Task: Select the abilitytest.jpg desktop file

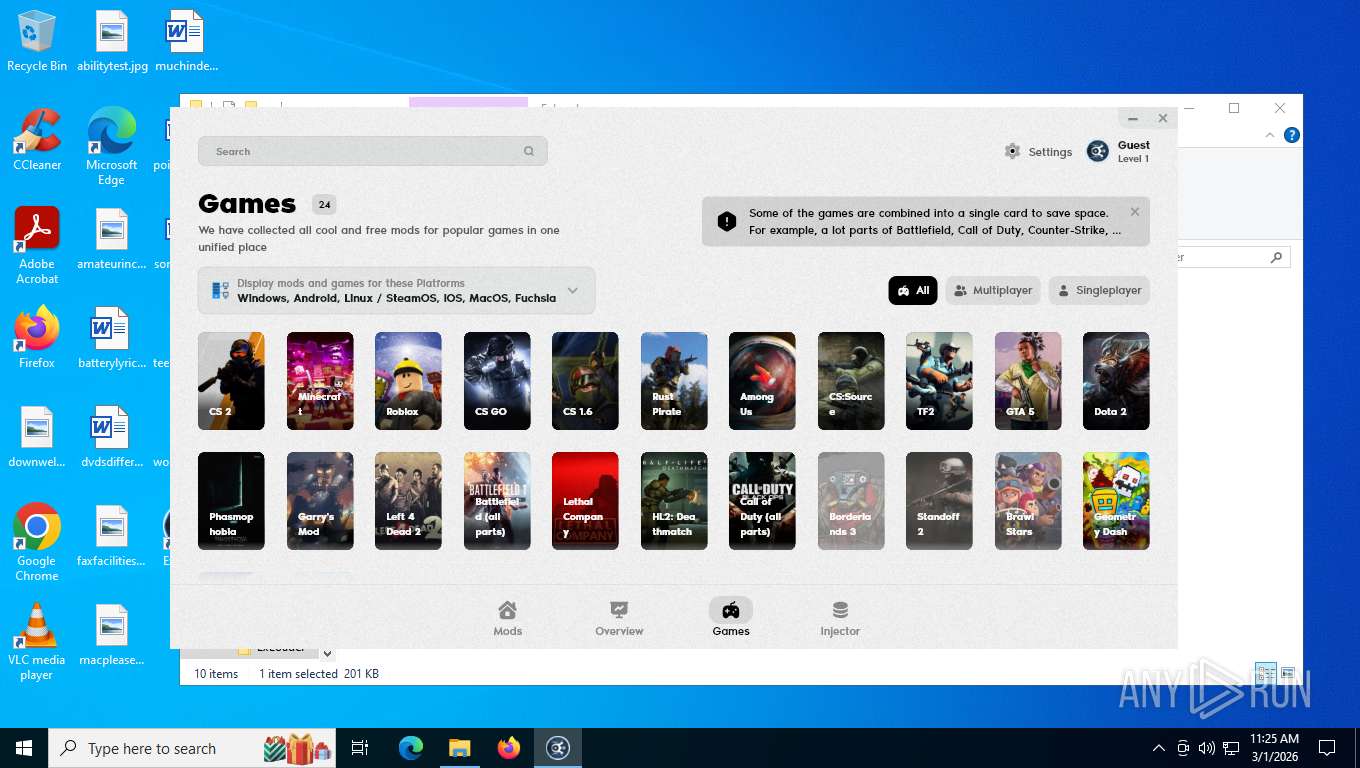Action: (111, 41)
